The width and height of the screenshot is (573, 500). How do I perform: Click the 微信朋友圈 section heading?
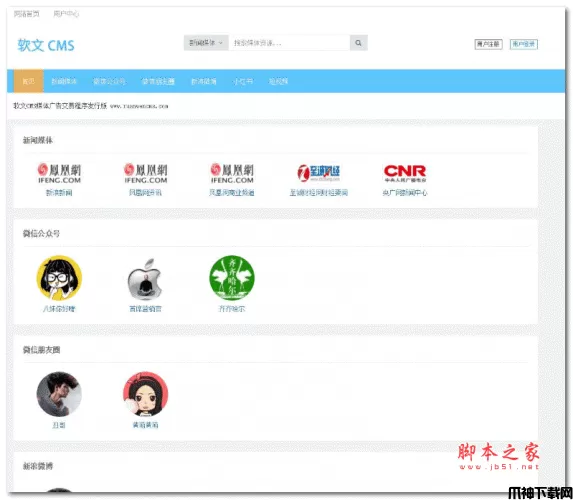(41, 350)
